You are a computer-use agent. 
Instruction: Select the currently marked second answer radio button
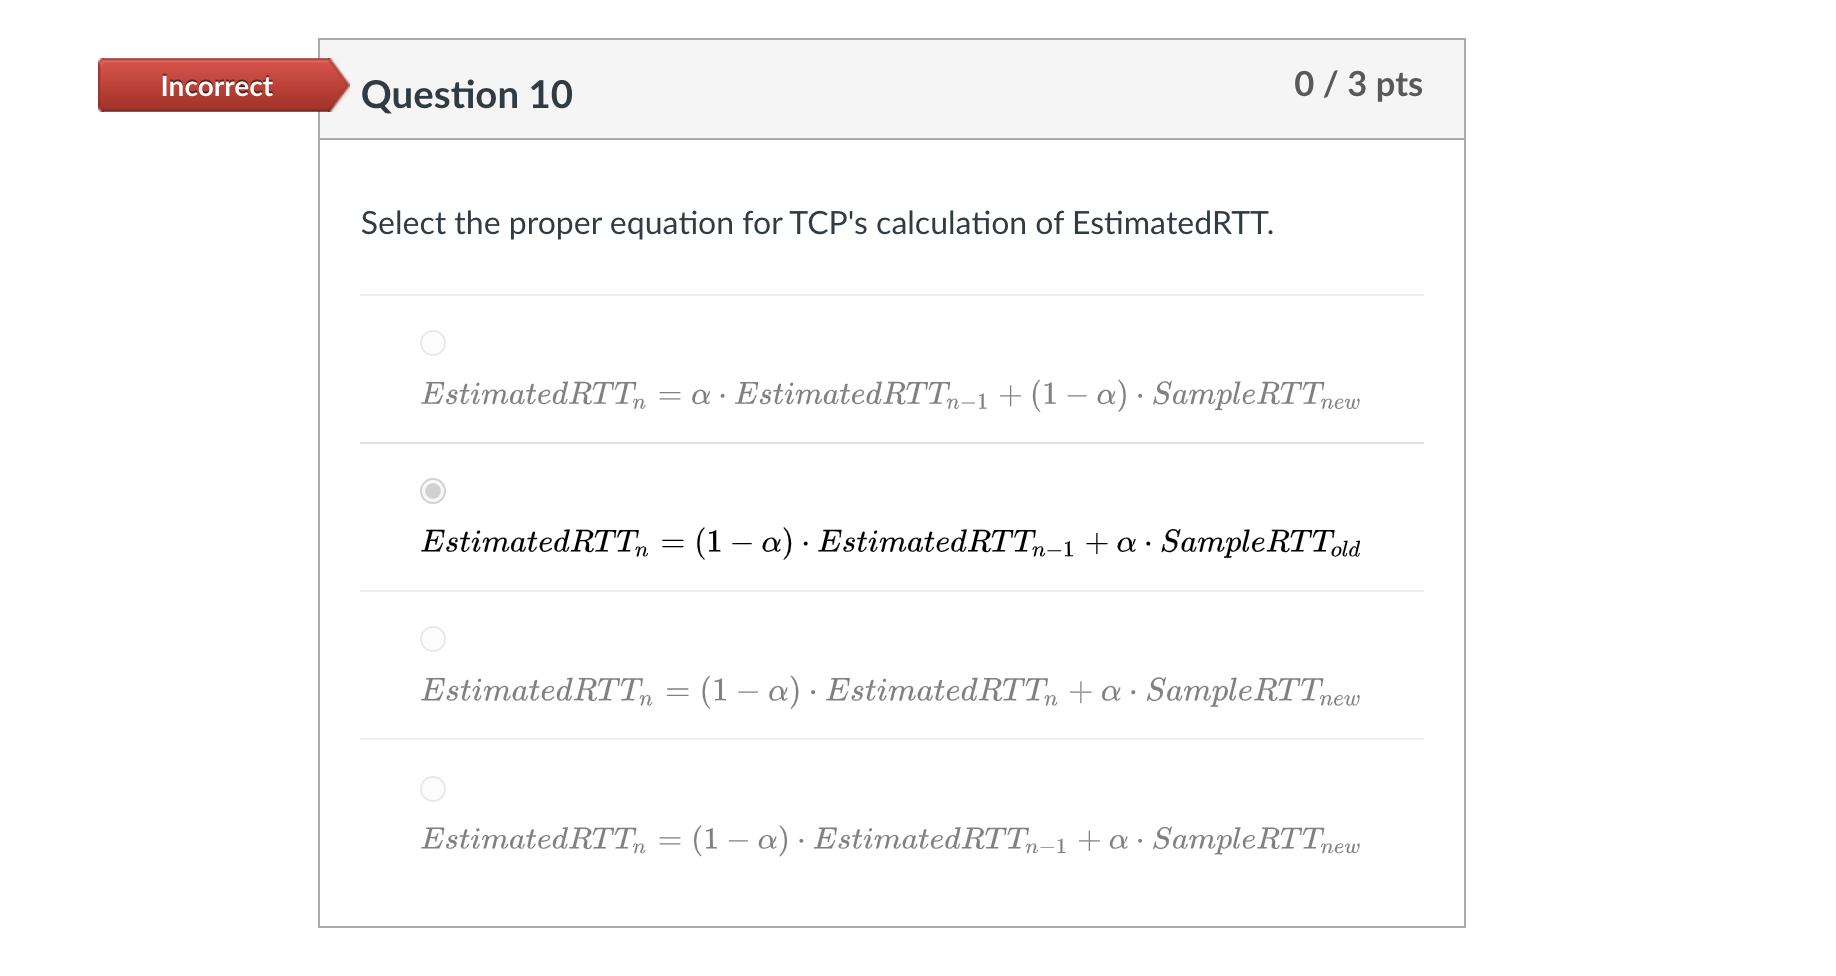[432, 491]
